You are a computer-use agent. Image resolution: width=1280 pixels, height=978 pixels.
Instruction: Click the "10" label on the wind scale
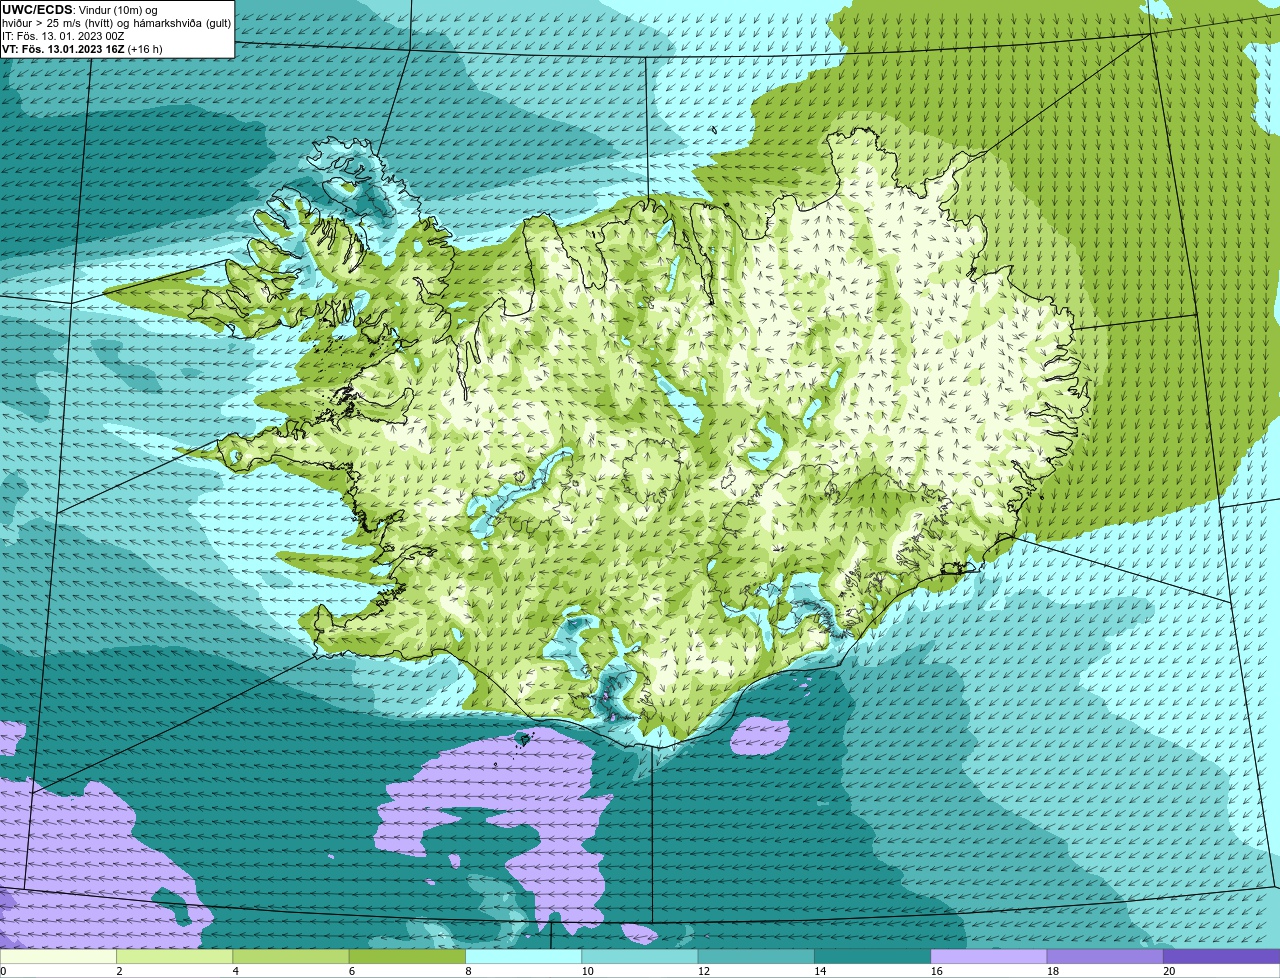tap(587, 971)
